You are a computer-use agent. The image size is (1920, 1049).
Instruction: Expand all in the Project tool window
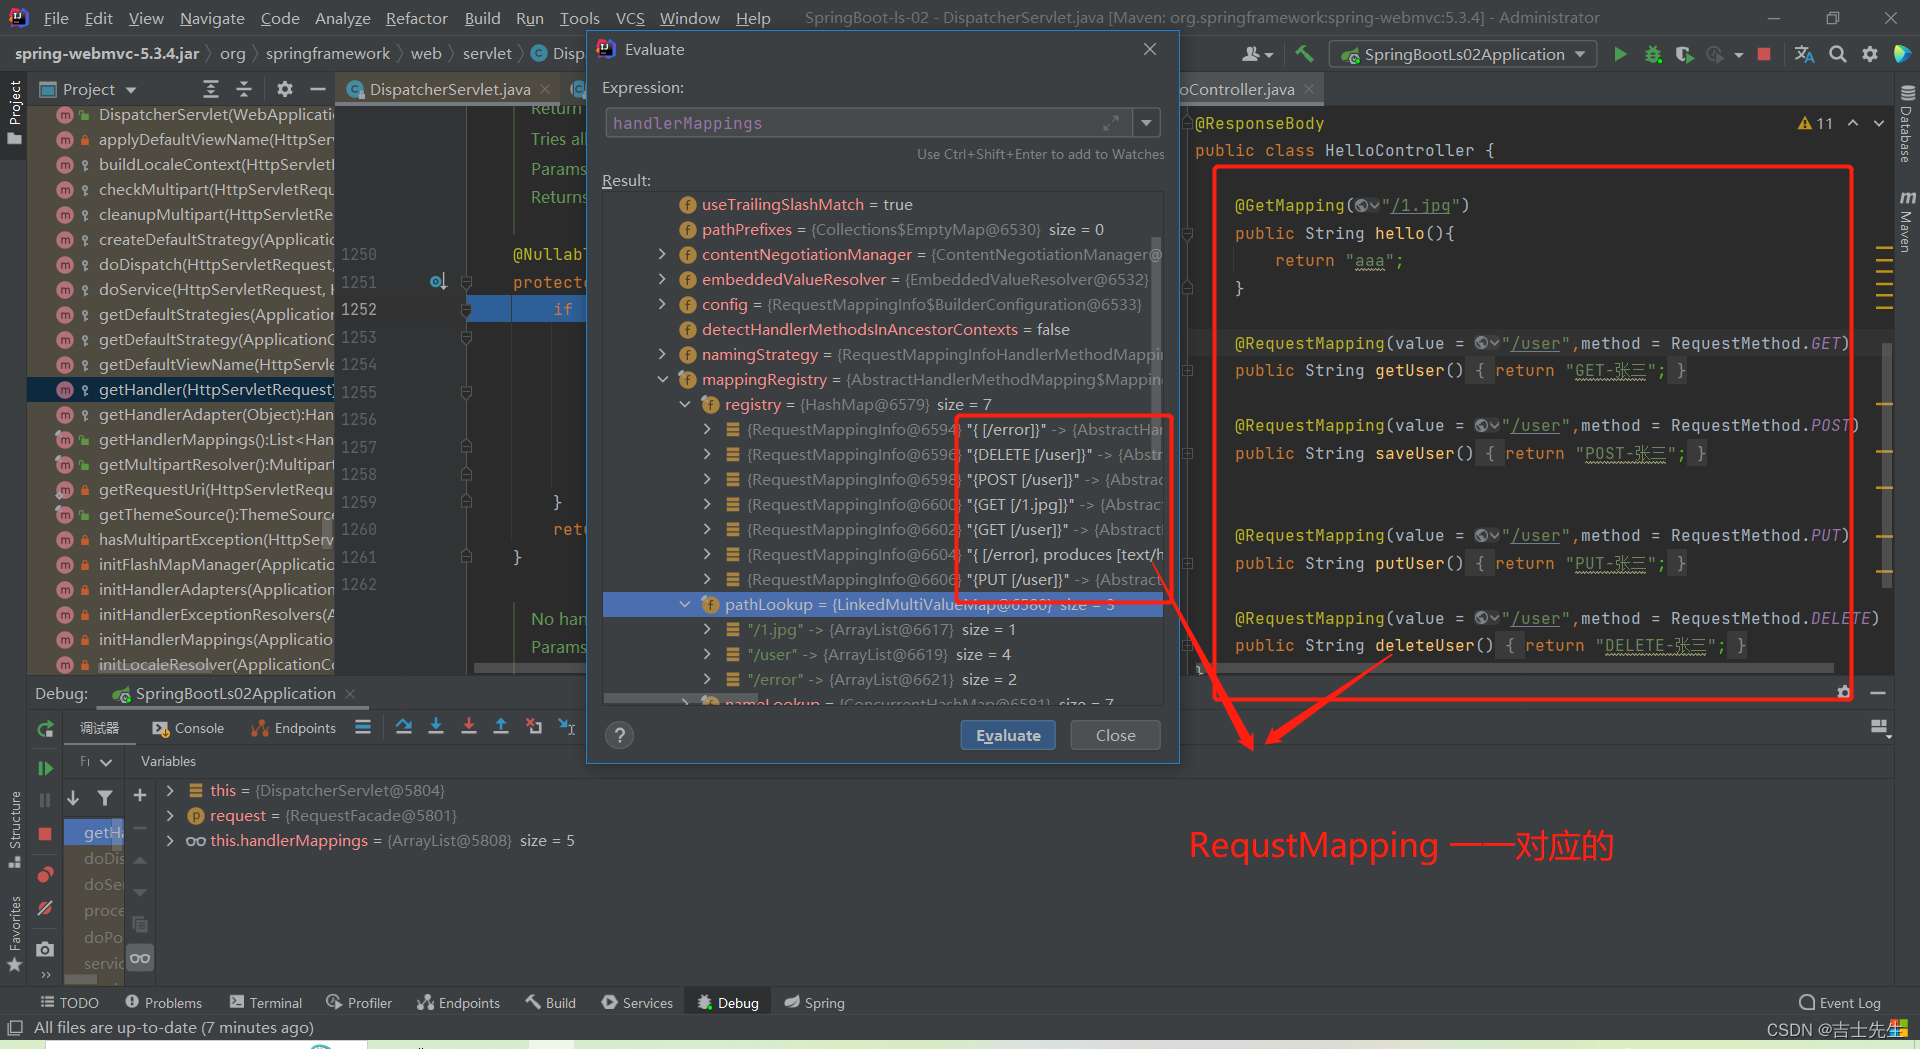(x=210, y=89)
